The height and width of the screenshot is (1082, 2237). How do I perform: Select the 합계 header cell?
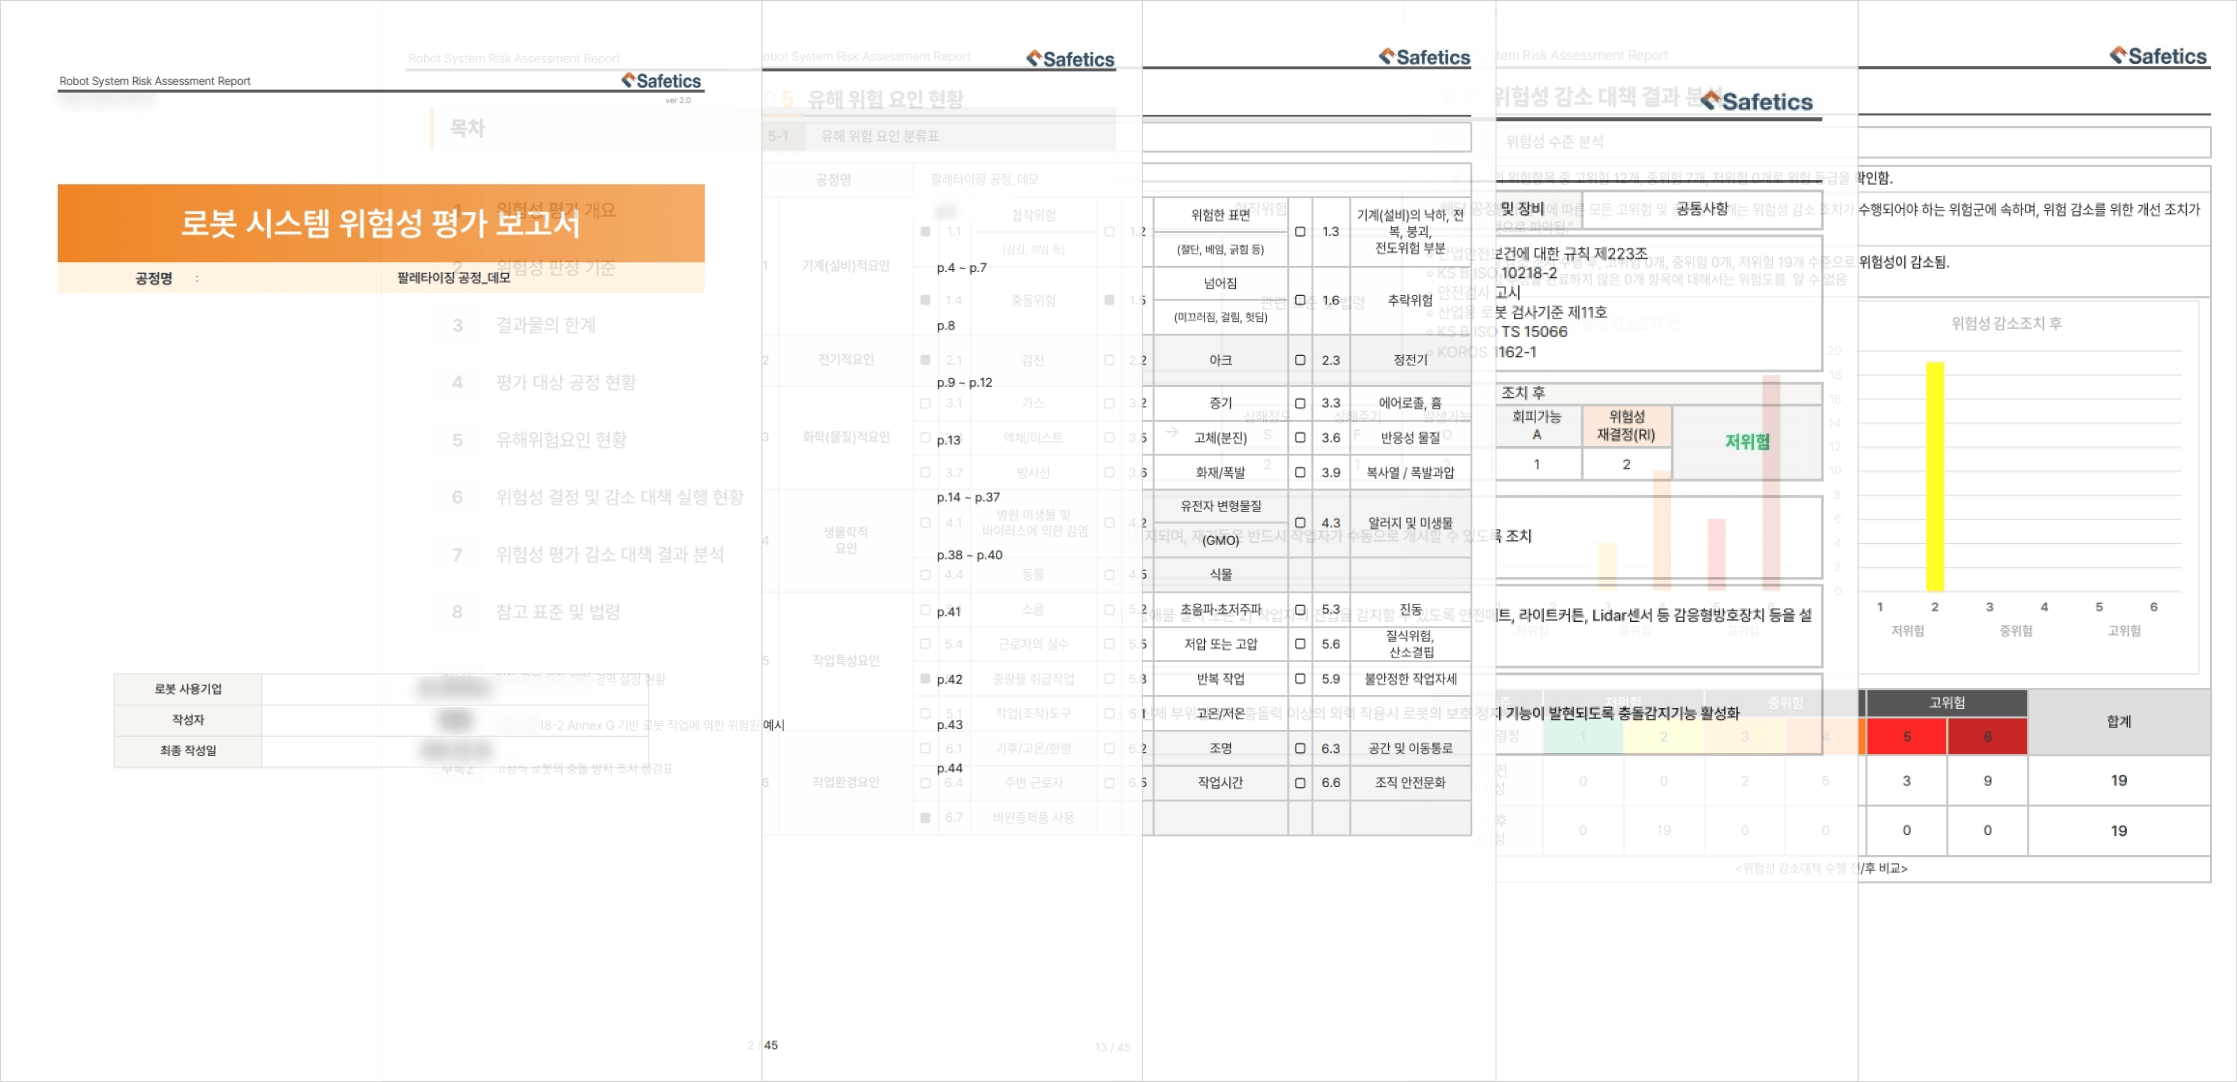pos(2119,722)
